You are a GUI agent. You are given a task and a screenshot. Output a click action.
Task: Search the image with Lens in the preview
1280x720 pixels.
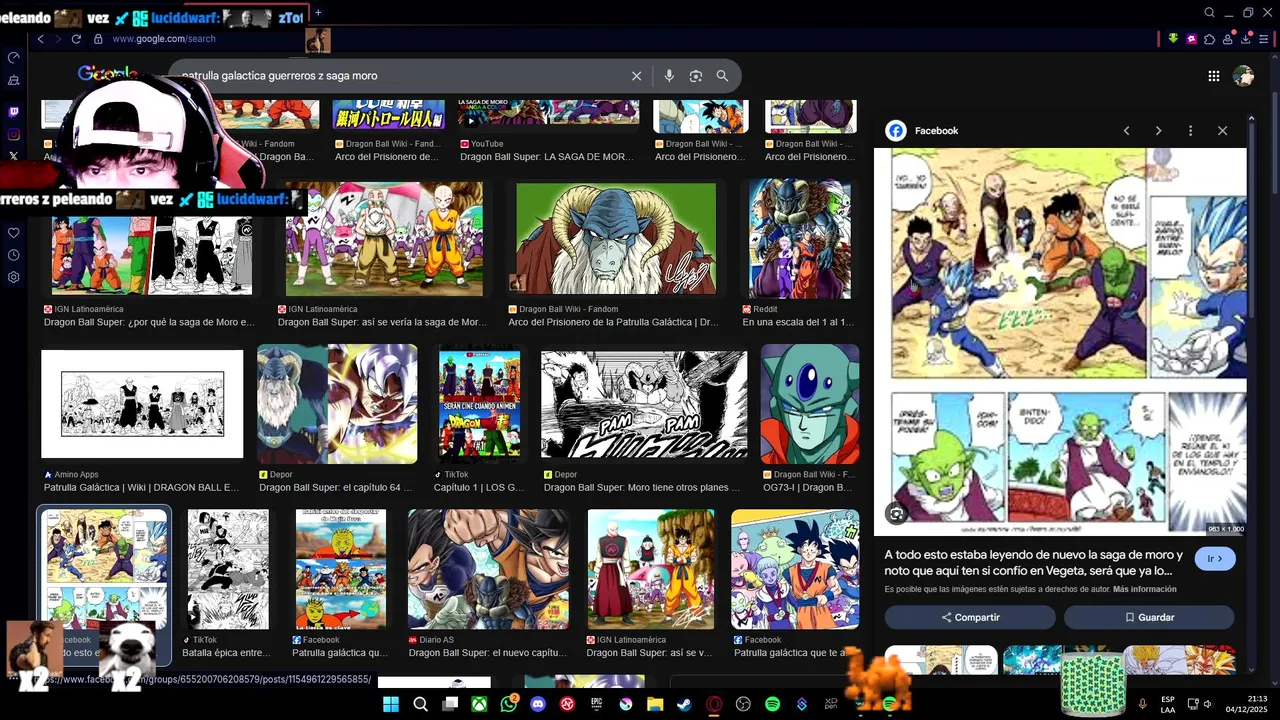[896, 514]
